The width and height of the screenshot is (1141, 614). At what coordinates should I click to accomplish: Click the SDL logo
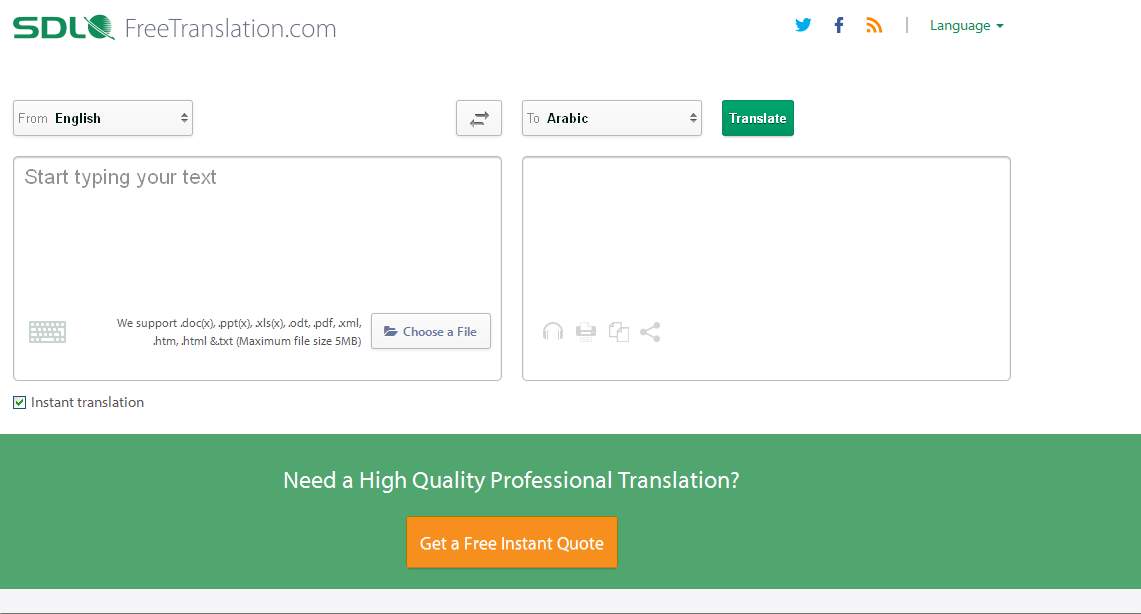(64, 27)
